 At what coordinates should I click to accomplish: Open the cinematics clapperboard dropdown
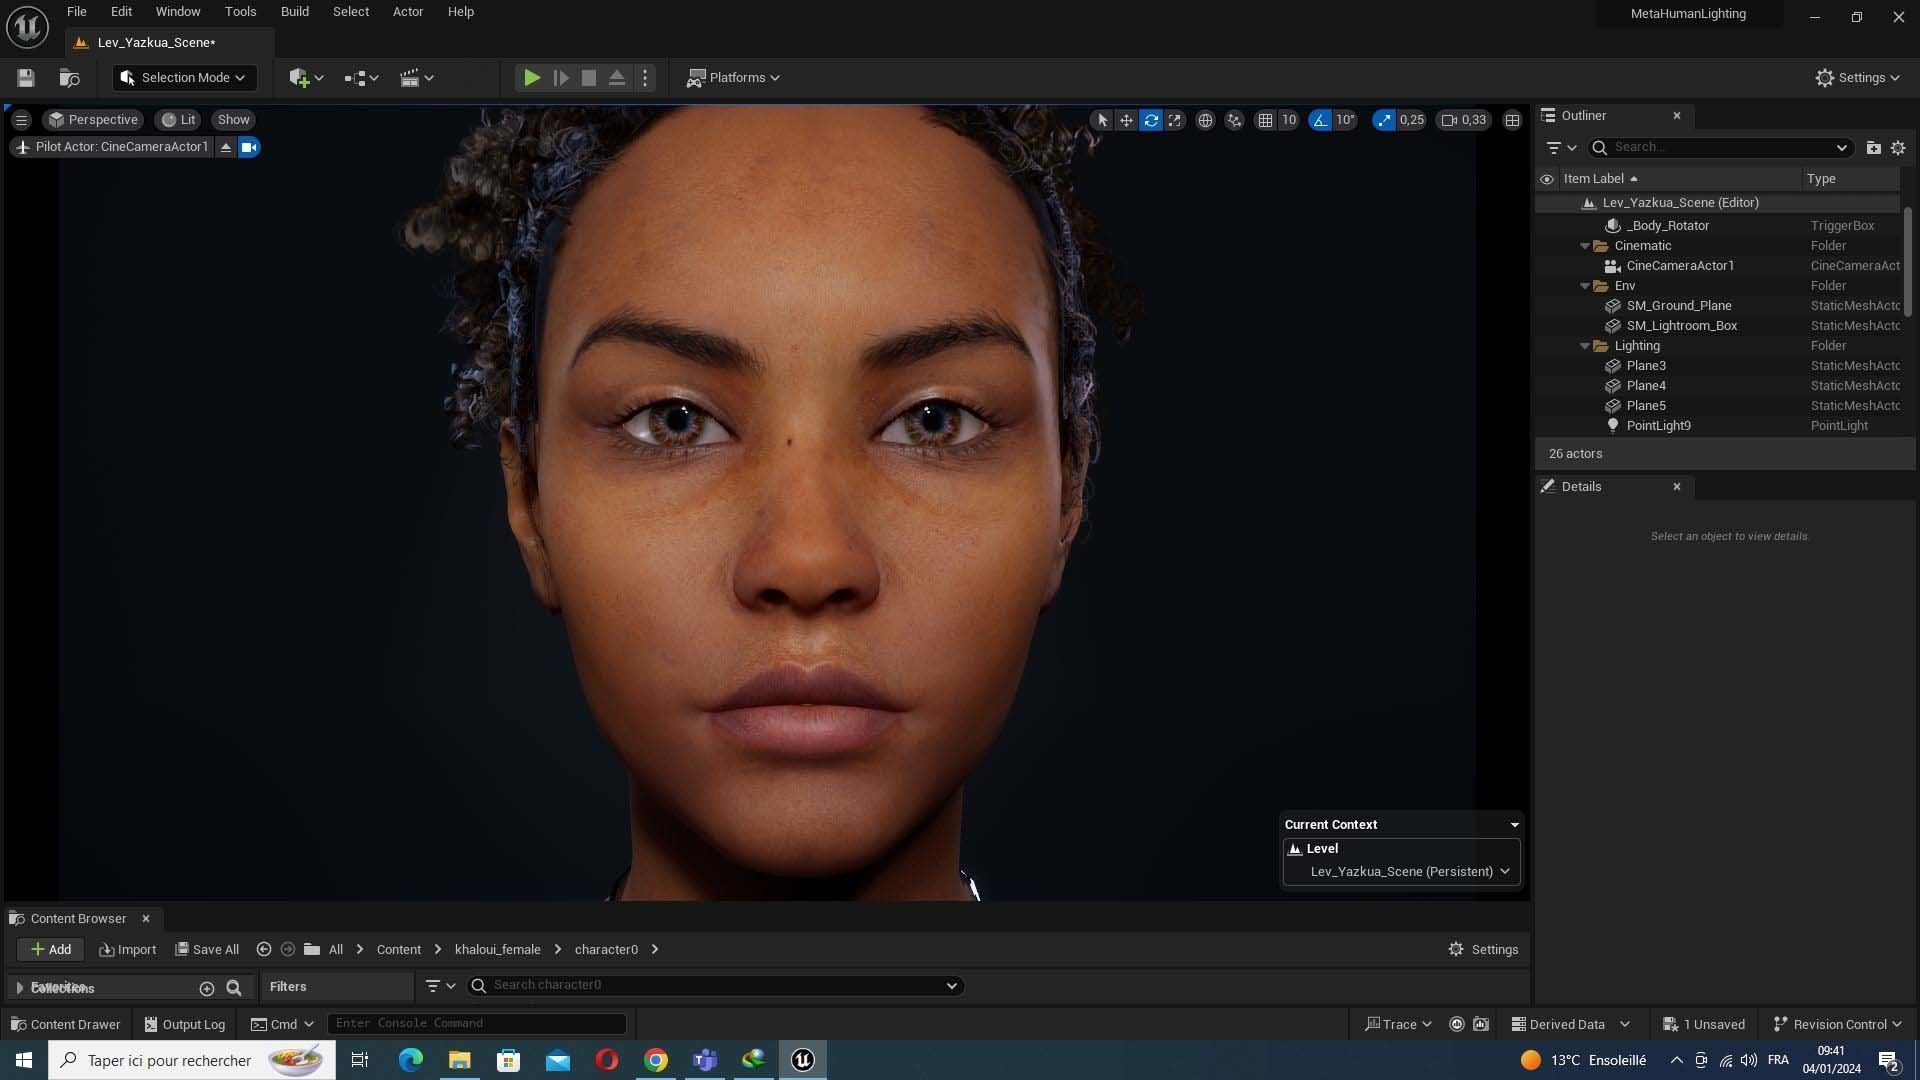click(416, 78)
